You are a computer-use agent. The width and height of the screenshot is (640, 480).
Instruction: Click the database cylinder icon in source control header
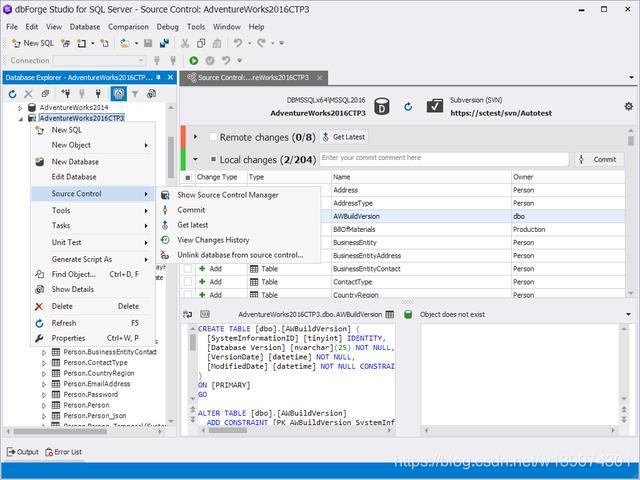click(x=382, y=107)
